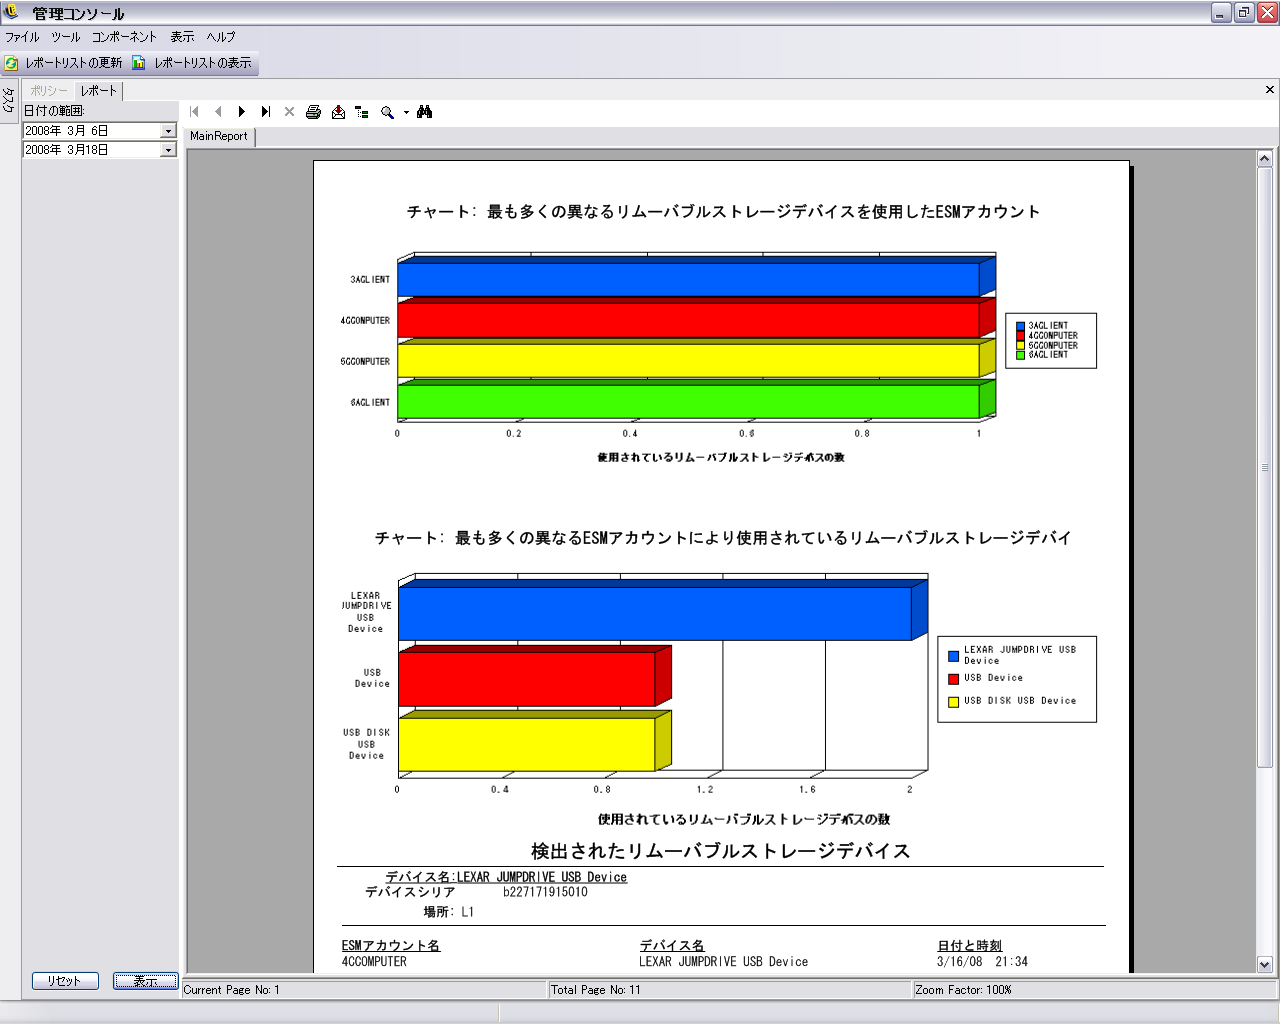Go to the next report page

(242, 112)
